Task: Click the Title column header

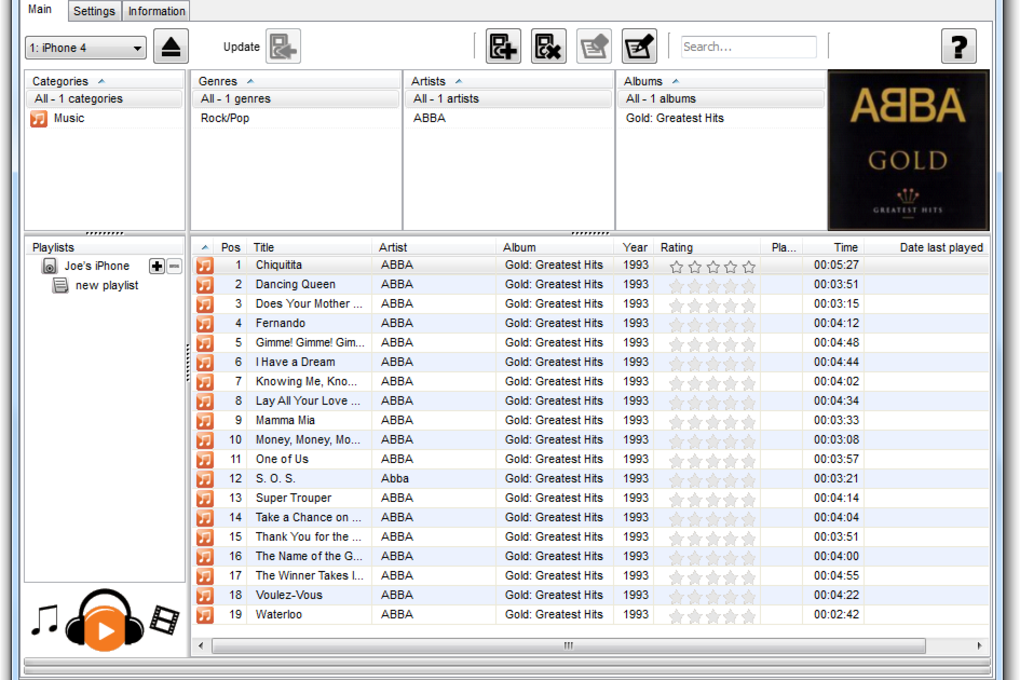Action: (x=309, y=248)
